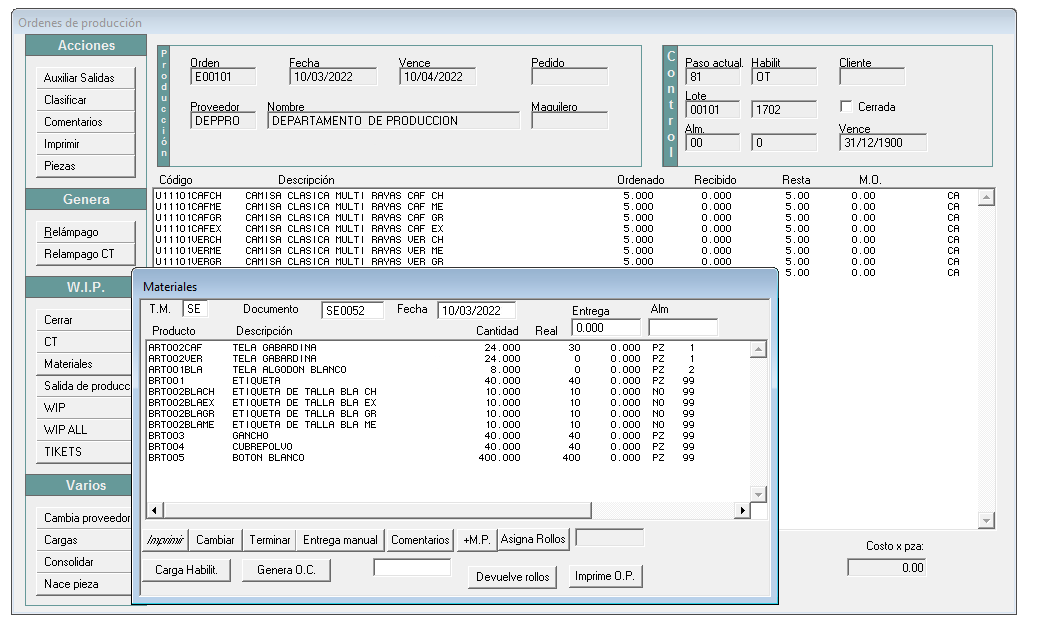
Task: Click the Nace pieza button
Action: (x=84, y=584)
